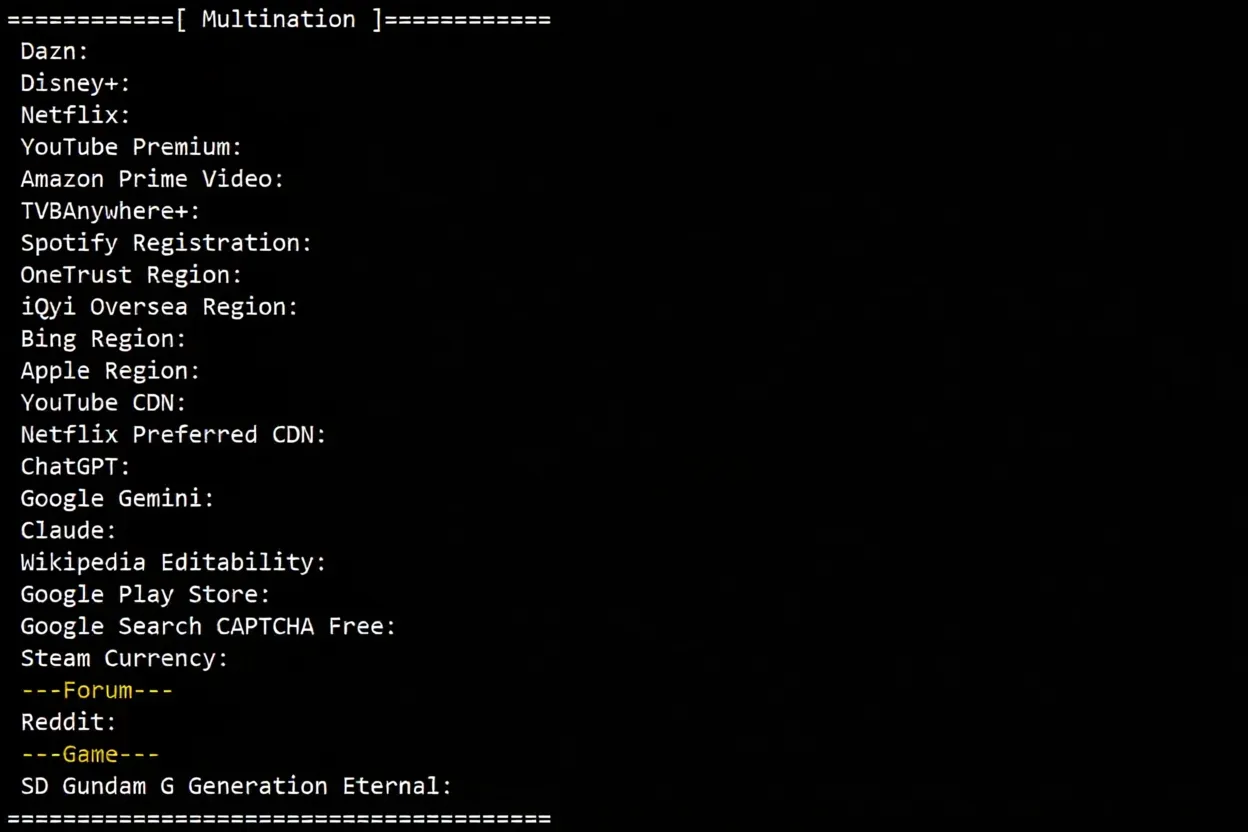Click Google Search CAPTCHA Free text
1248x832 pixels.
(209, 626)
